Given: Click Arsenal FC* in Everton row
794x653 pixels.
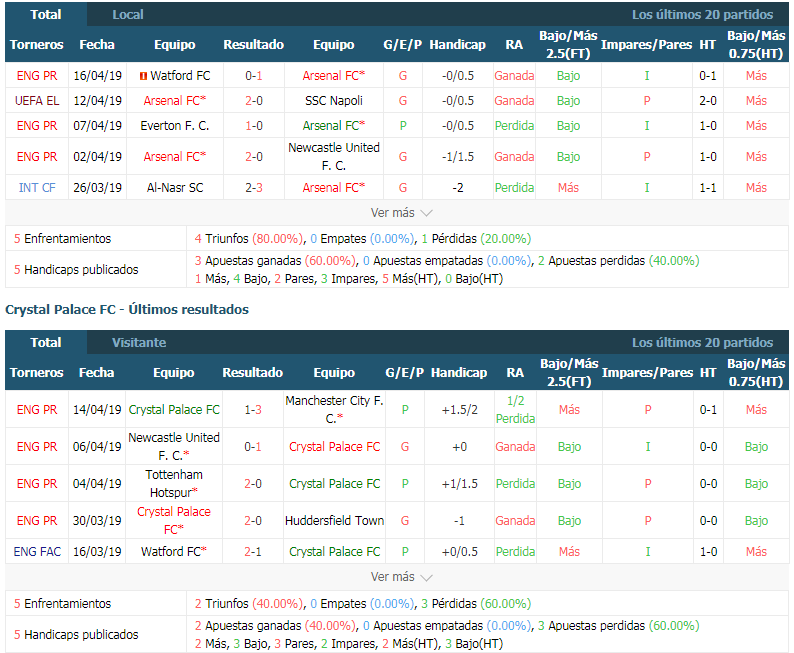Looking at the screenshot, I should point(334,126).
